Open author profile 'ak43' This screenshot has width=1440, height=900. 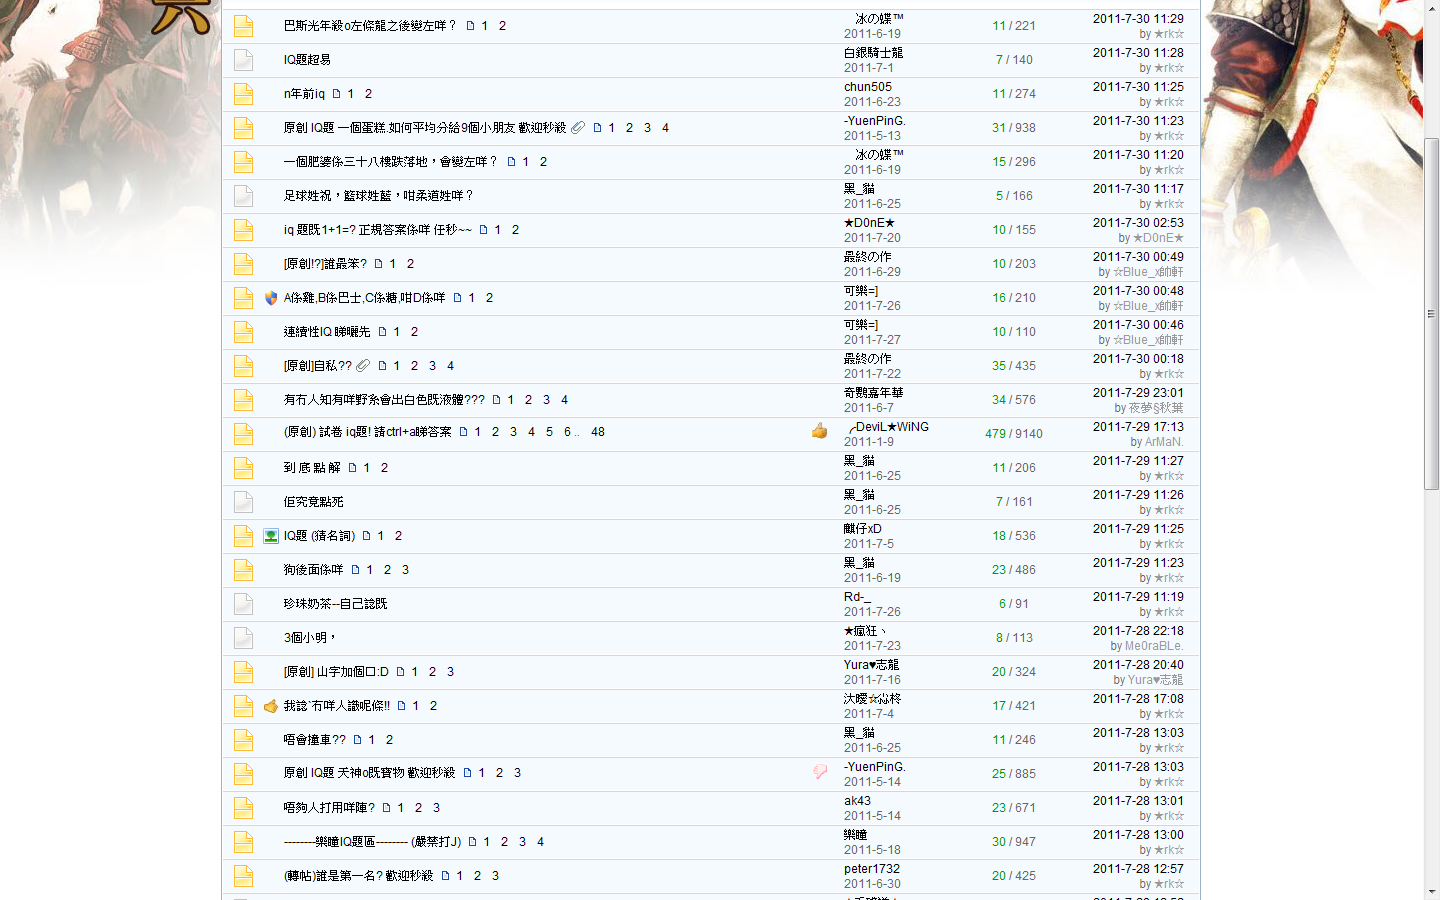coord(857,801)
